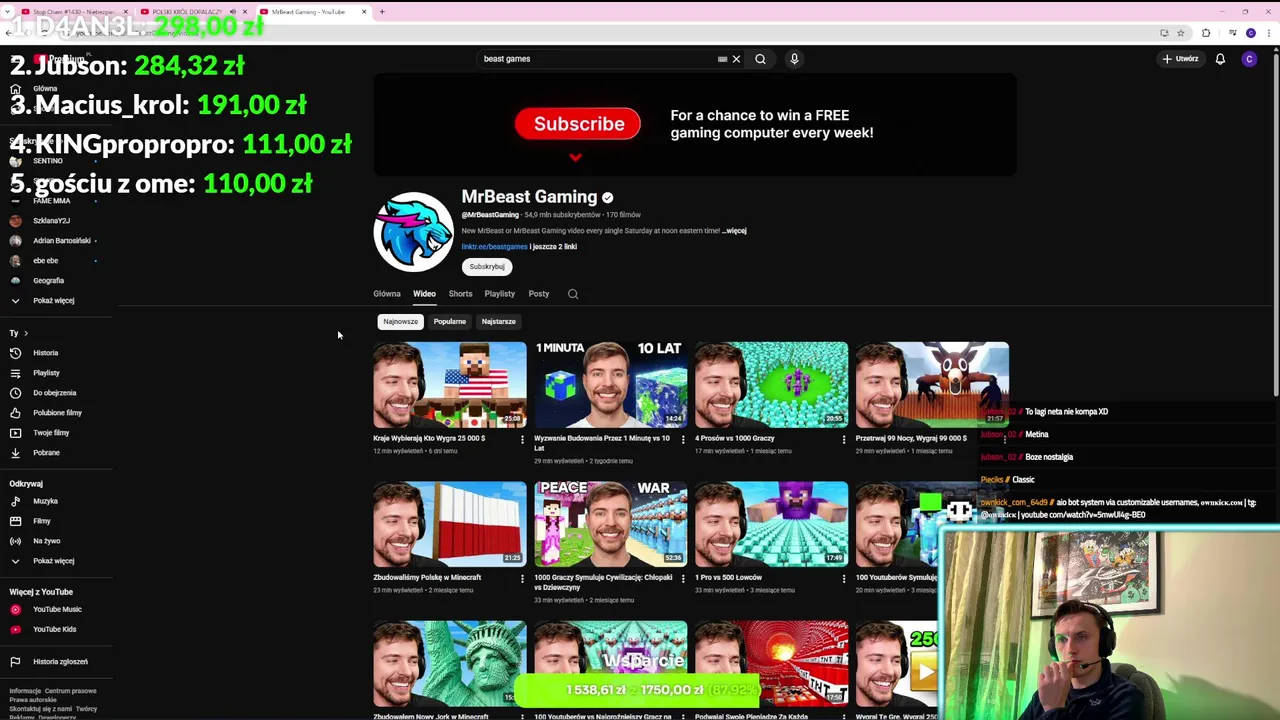The width and height of the screenshot is (1280, 720).
Task: Open the account avatar menu
Action: (x=1249, y=59)
